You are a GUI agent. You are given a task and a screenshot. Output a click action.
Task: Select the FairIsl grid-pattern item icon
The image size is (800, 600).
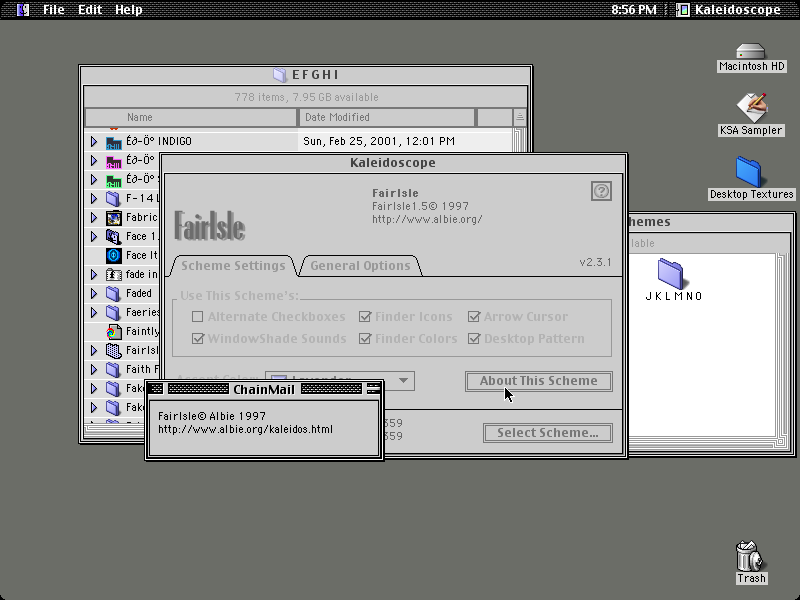pyautogui.click(x=113, y=351)
